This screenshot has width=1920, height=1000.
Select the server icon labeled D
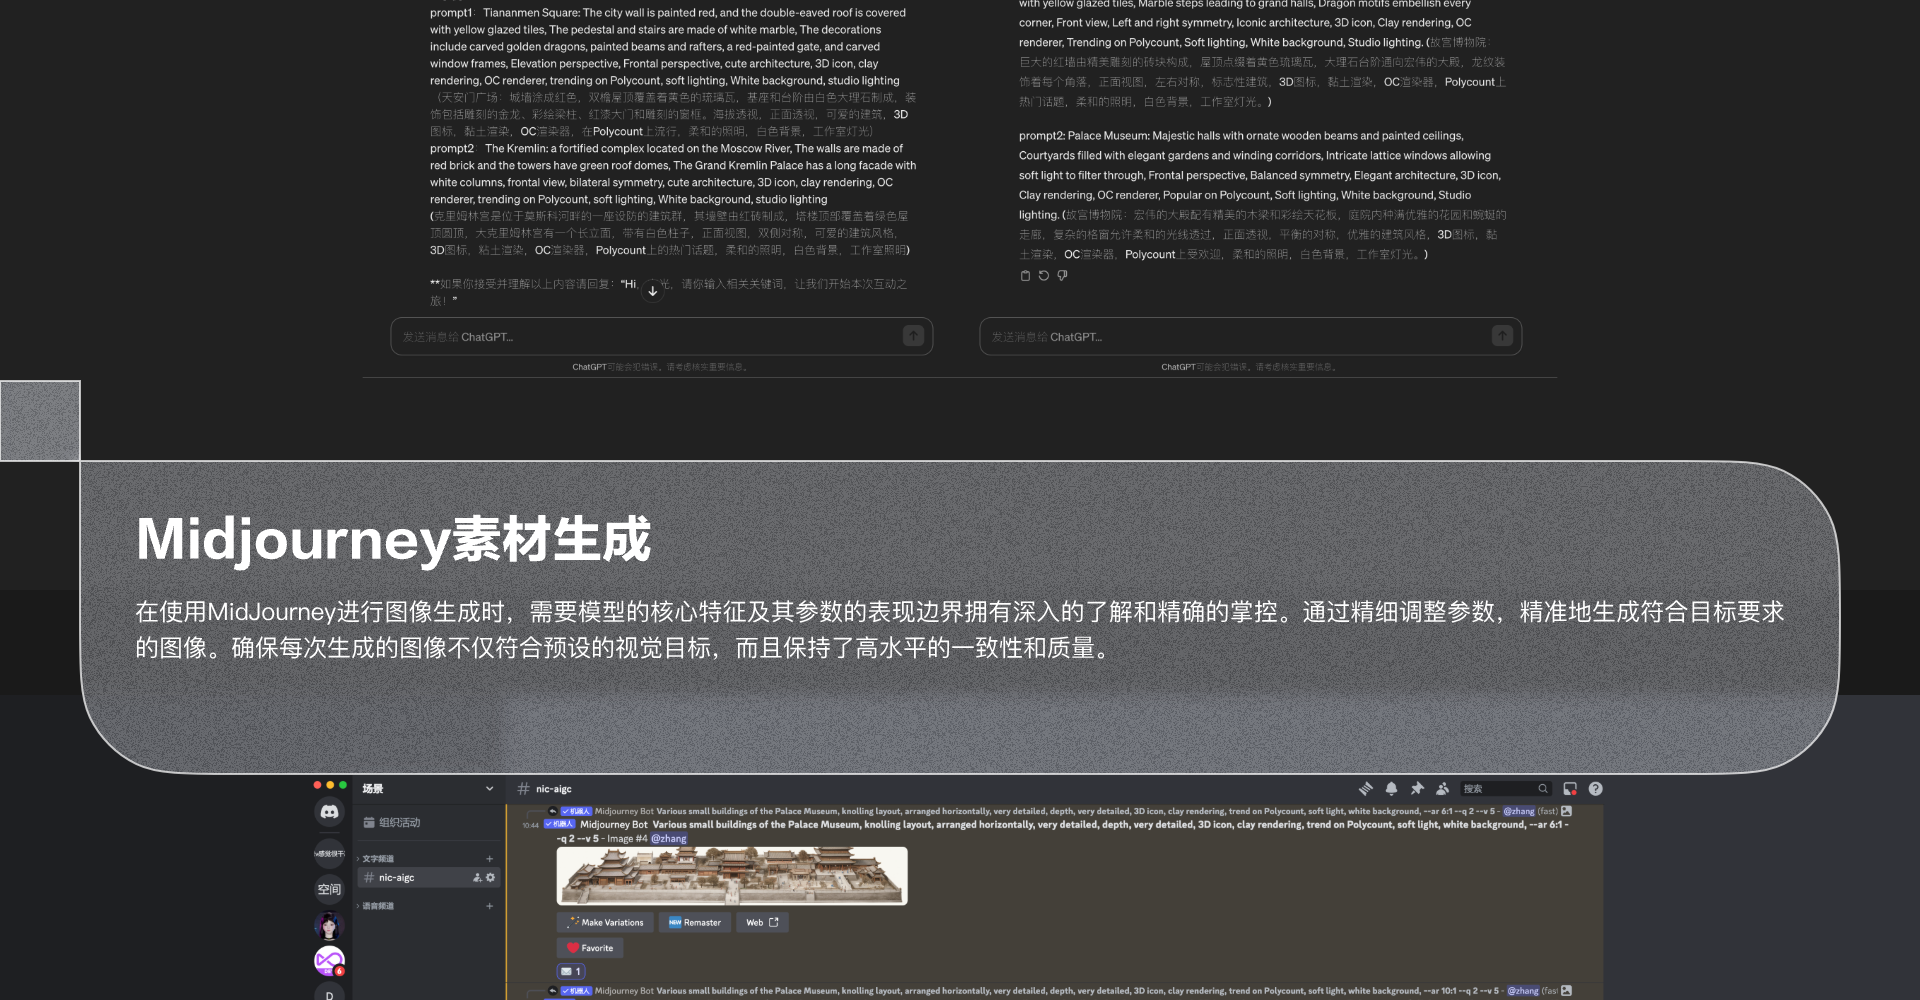(329, 992)
